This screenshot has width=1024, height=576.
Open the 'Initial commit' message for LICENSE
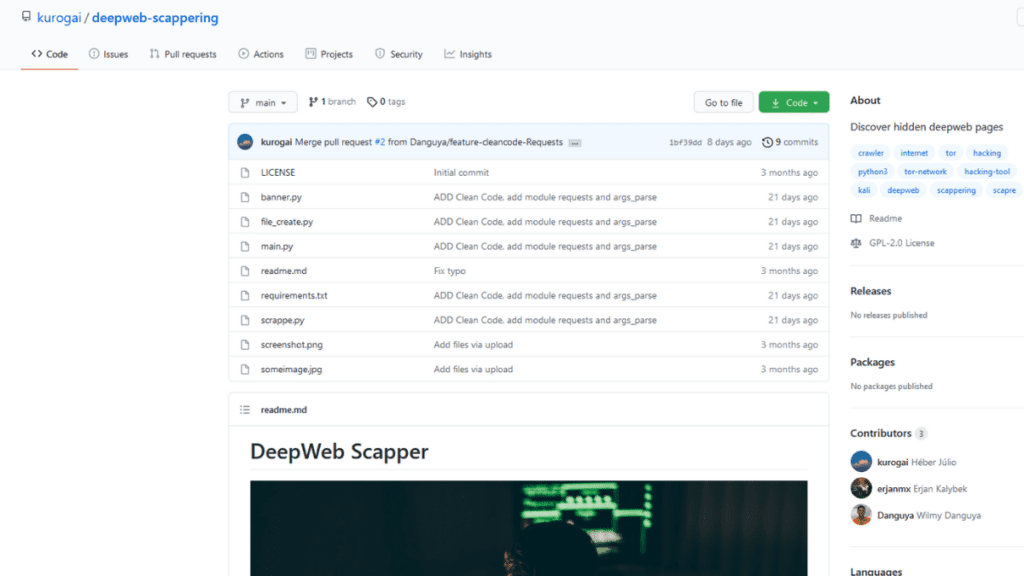click(461, 172)
